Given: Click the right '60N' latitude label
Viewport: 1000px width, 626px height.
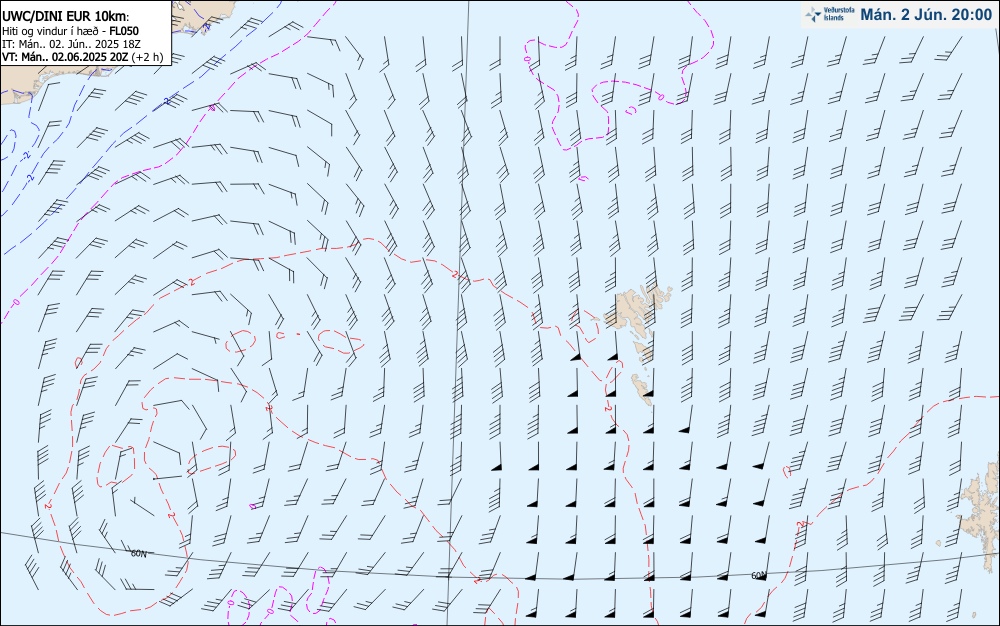Looking at the screenshot, I should pos(758,576).
